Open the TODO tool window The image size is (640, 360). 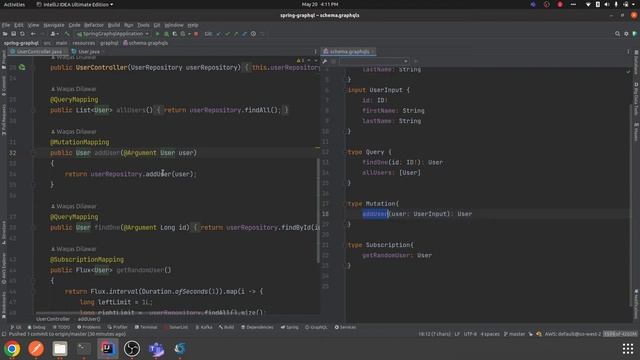pyautogui.click(x=62, y=327)
